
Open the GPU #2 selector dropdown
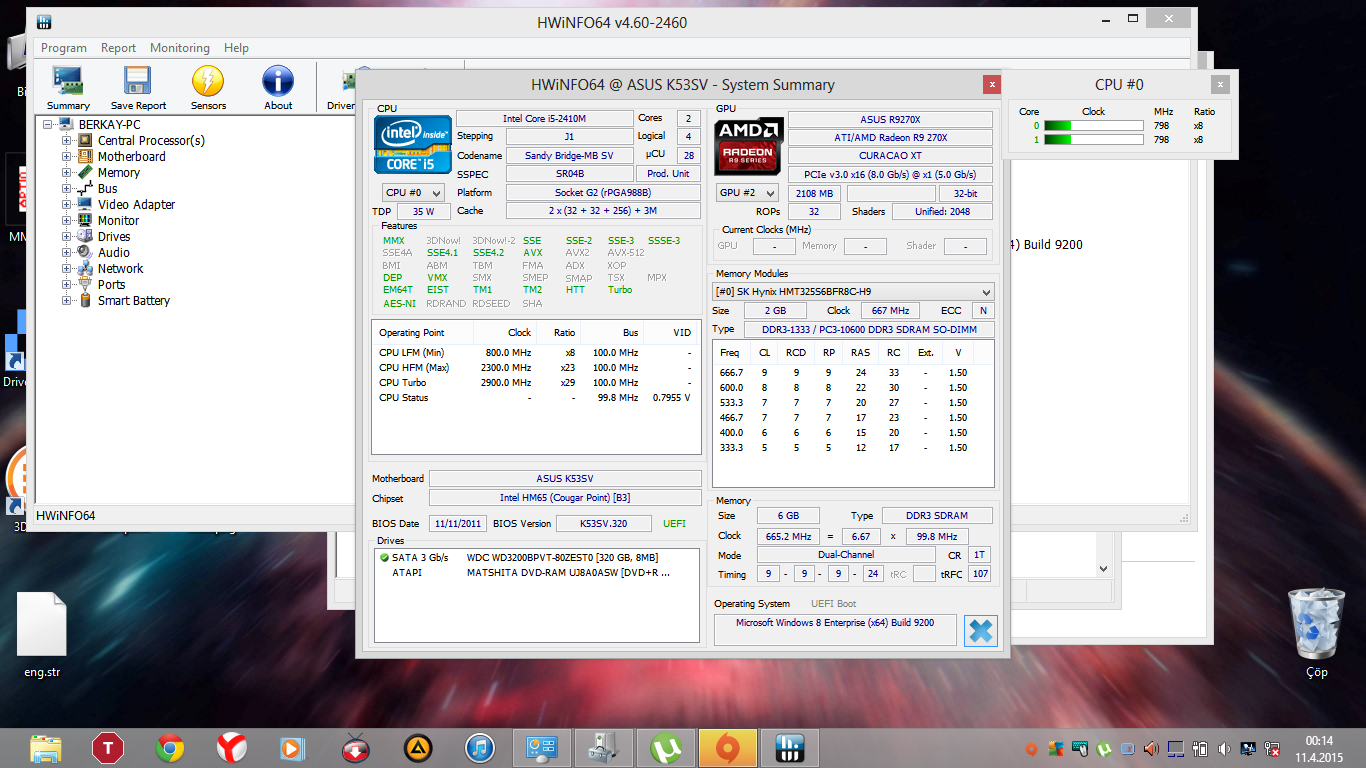[747, 193]
